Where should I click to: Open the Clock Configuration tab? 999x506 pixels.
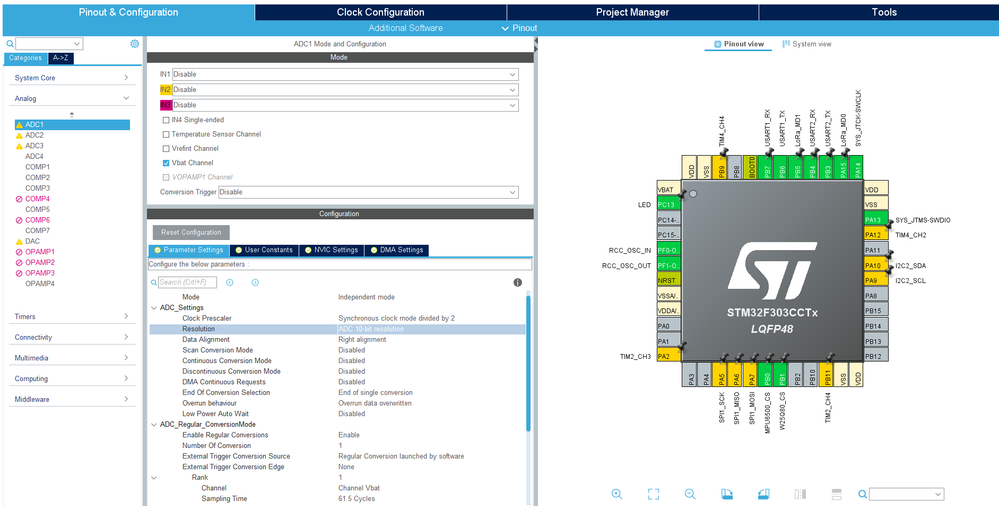[380, 12]
